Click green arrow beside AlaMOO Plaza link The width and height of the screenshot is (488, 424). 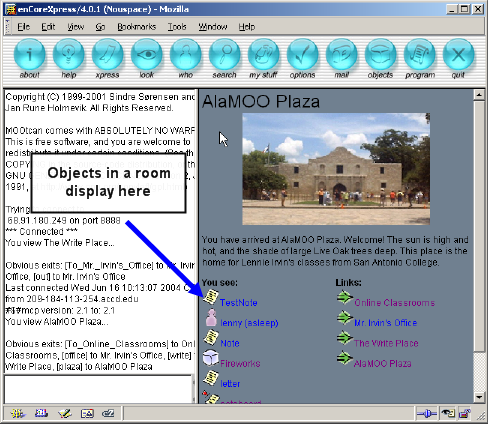coord(345,358)
